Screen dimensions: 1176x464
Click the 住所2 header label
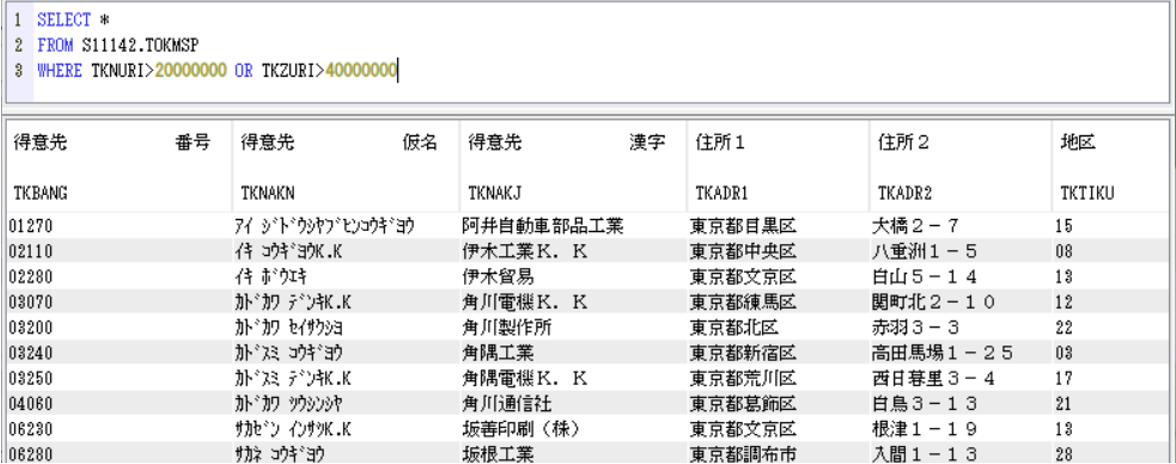click(903, 143)
